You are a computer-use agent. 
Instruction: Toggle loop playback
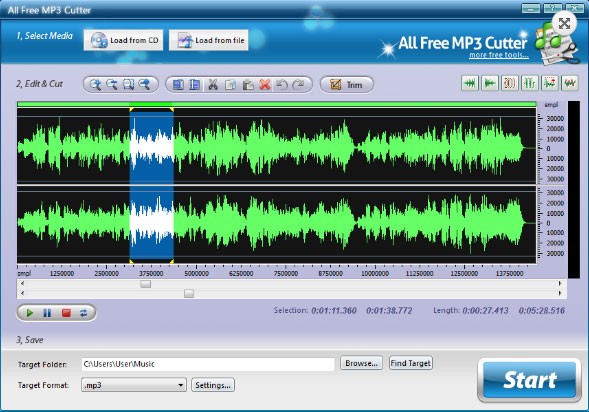point(83,313)
